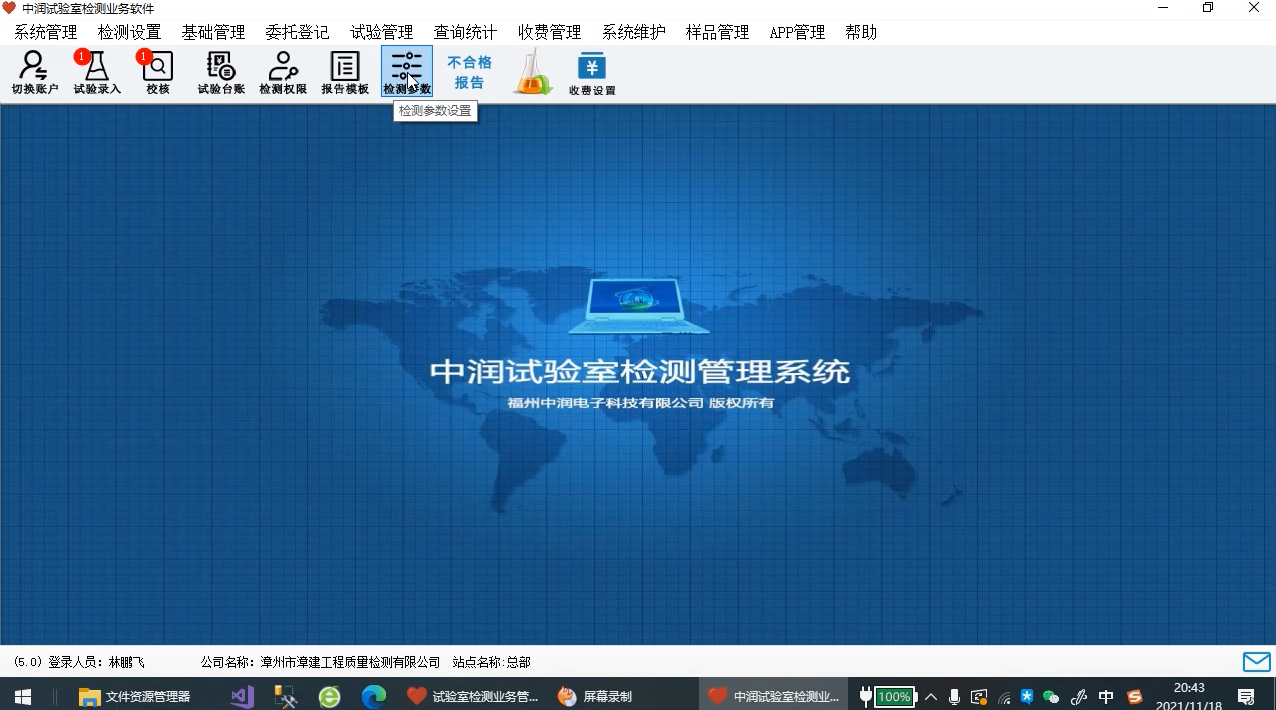Viewport: 1276px width, 710px height.
Task: Click the 切换账户 switch account icon
Action: pyautogui.click(x=34, y=72)
